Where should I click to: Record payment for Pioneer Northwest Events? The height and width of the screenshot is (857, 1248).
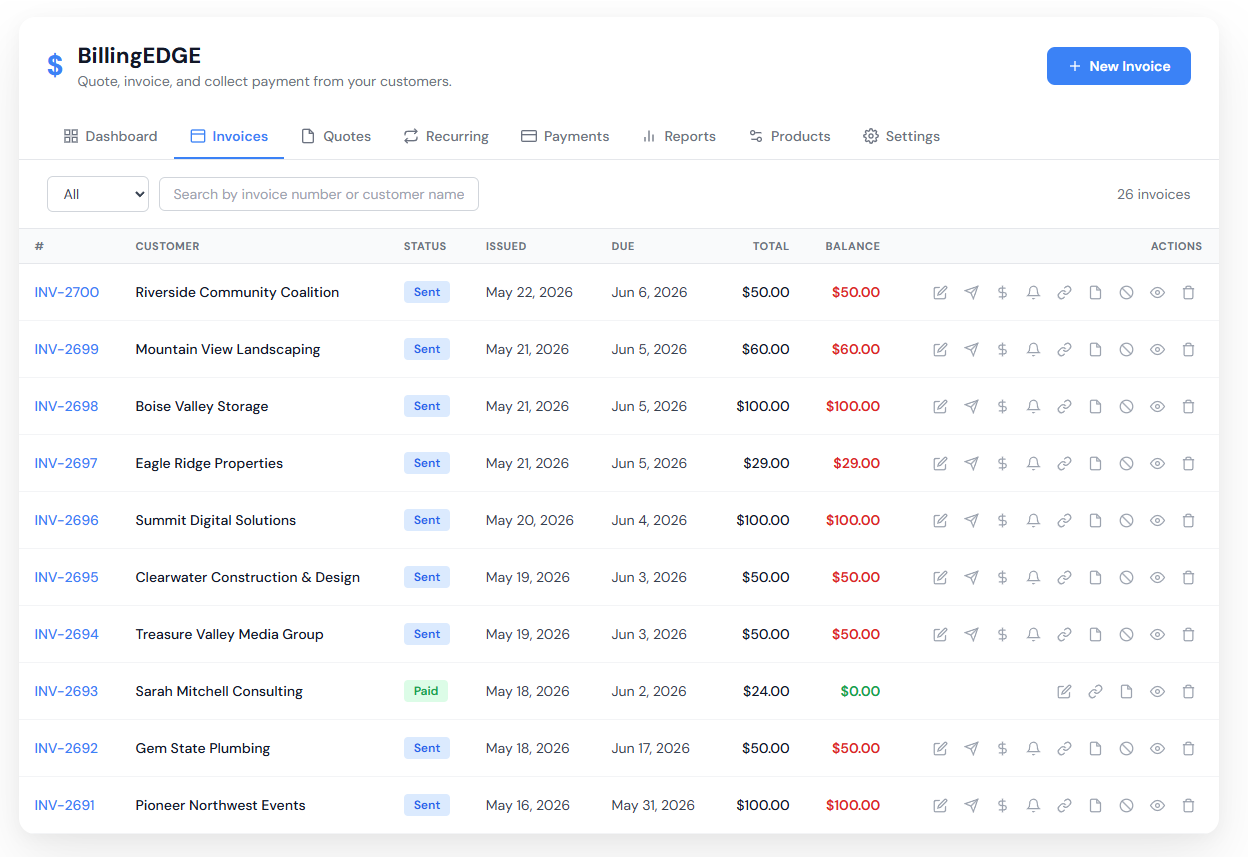1002,806
